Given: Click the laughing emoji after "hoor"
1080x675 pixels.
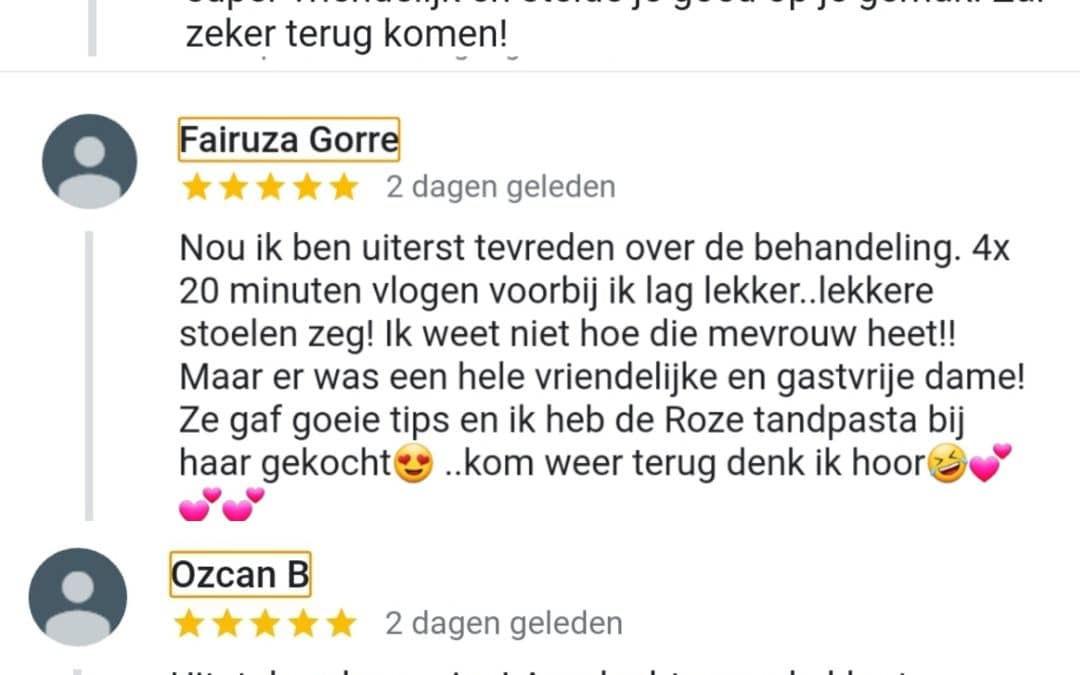Looking at the screenshot, I should point(948,463).
